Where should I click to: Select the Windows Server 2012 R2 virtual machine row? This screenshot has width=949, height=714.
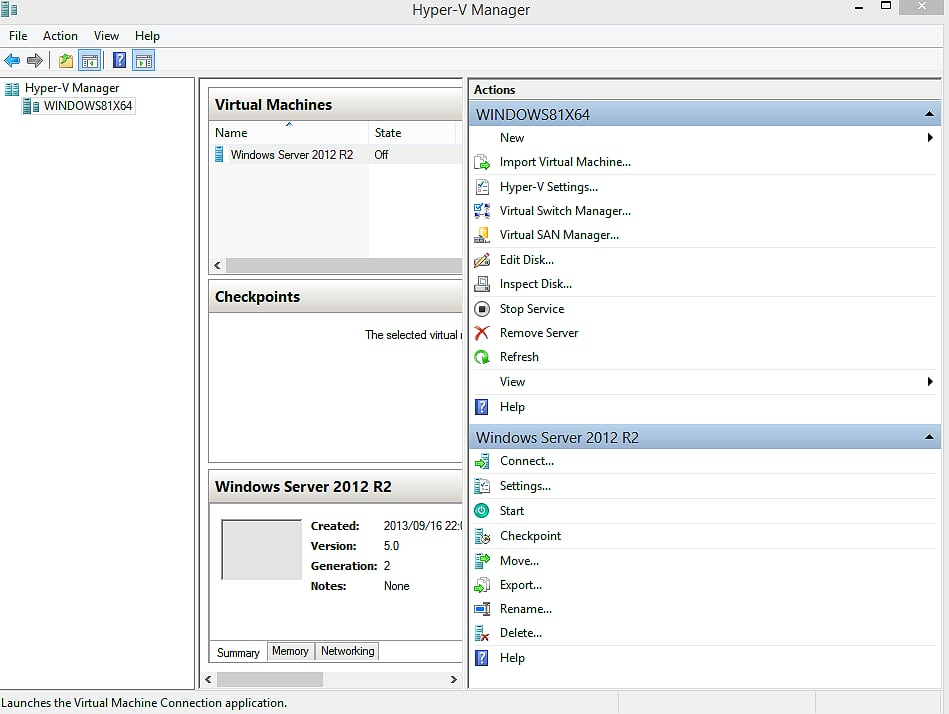pos(336,155)
